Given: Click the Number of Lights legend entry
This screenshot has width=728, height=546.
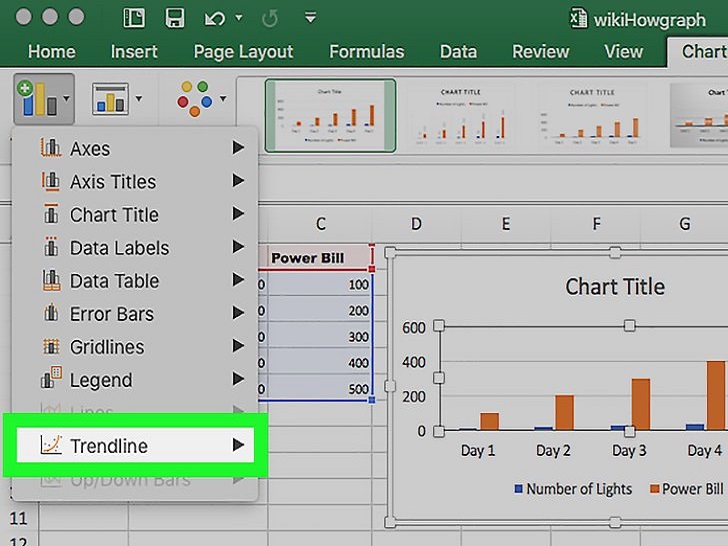Looking at the screenshot, I should (x=573, y=488).
